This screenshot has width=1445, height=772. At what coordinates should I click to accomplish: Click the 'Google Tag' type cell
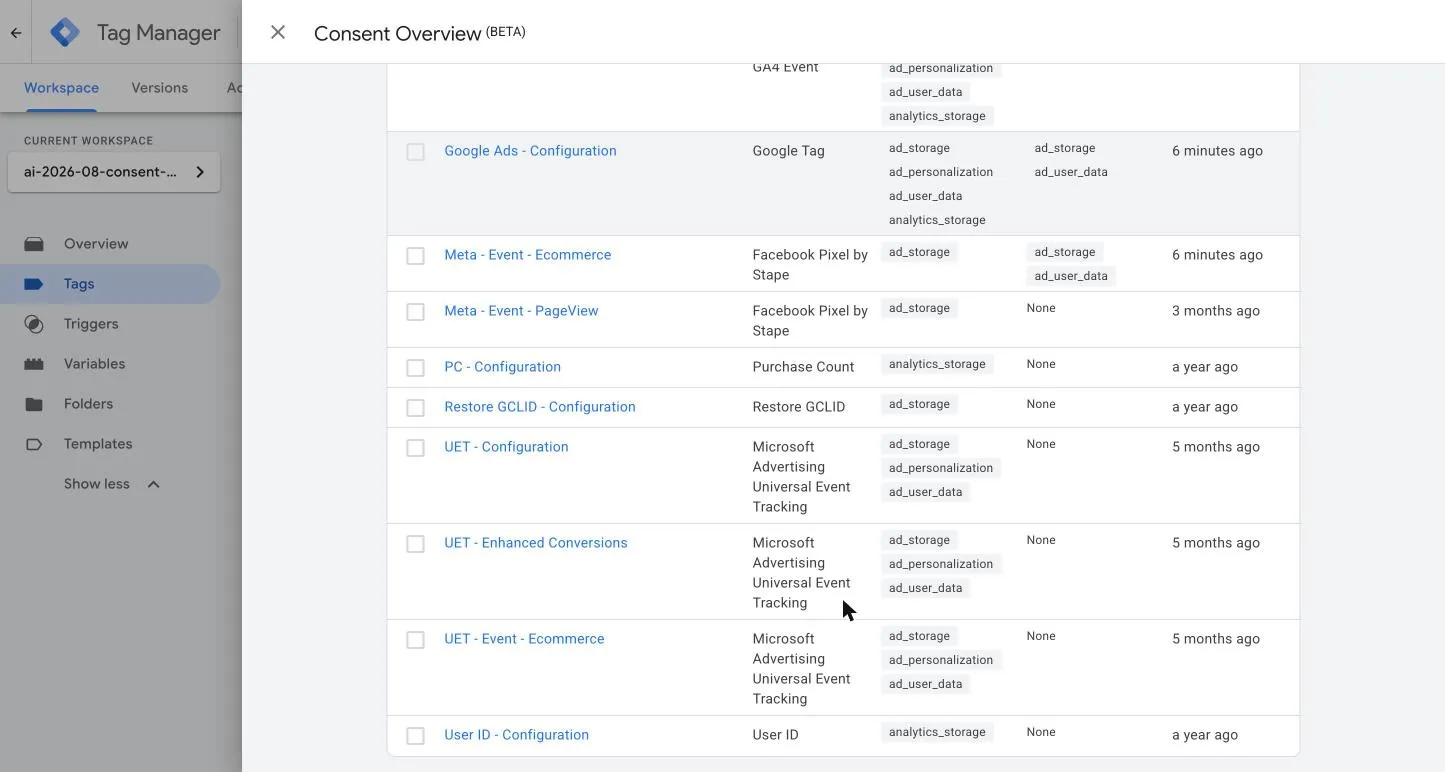coord(788,151)
